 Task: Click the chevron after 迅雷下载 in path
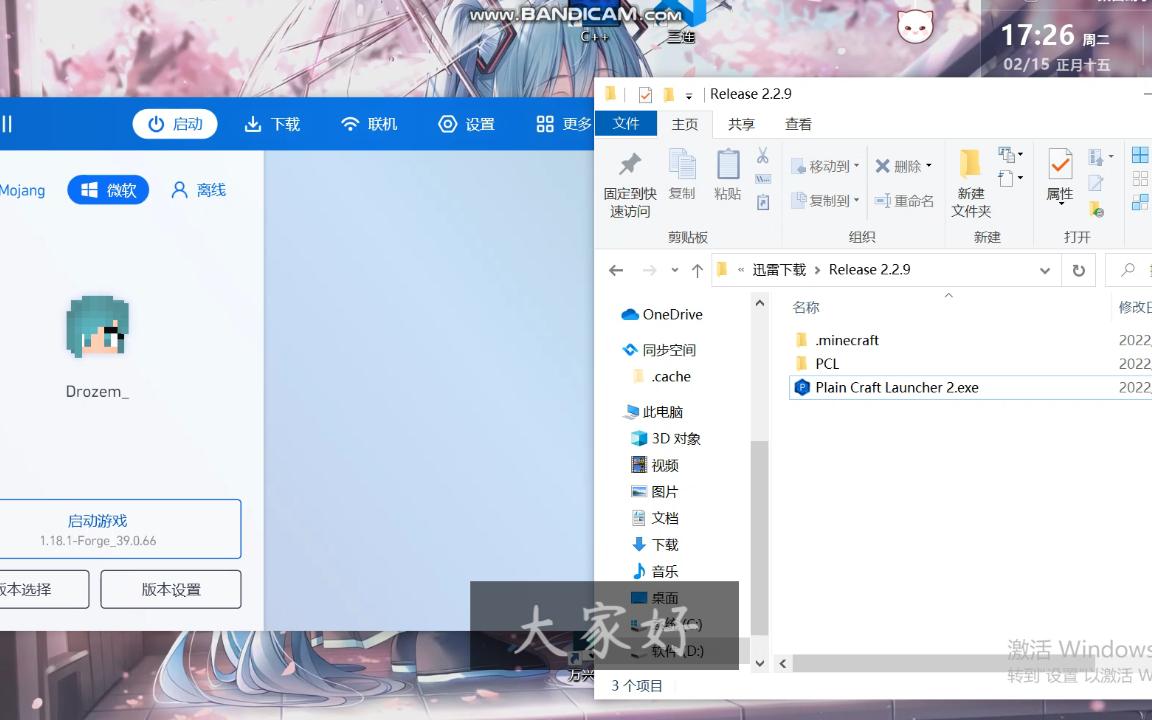coord(817,270)
